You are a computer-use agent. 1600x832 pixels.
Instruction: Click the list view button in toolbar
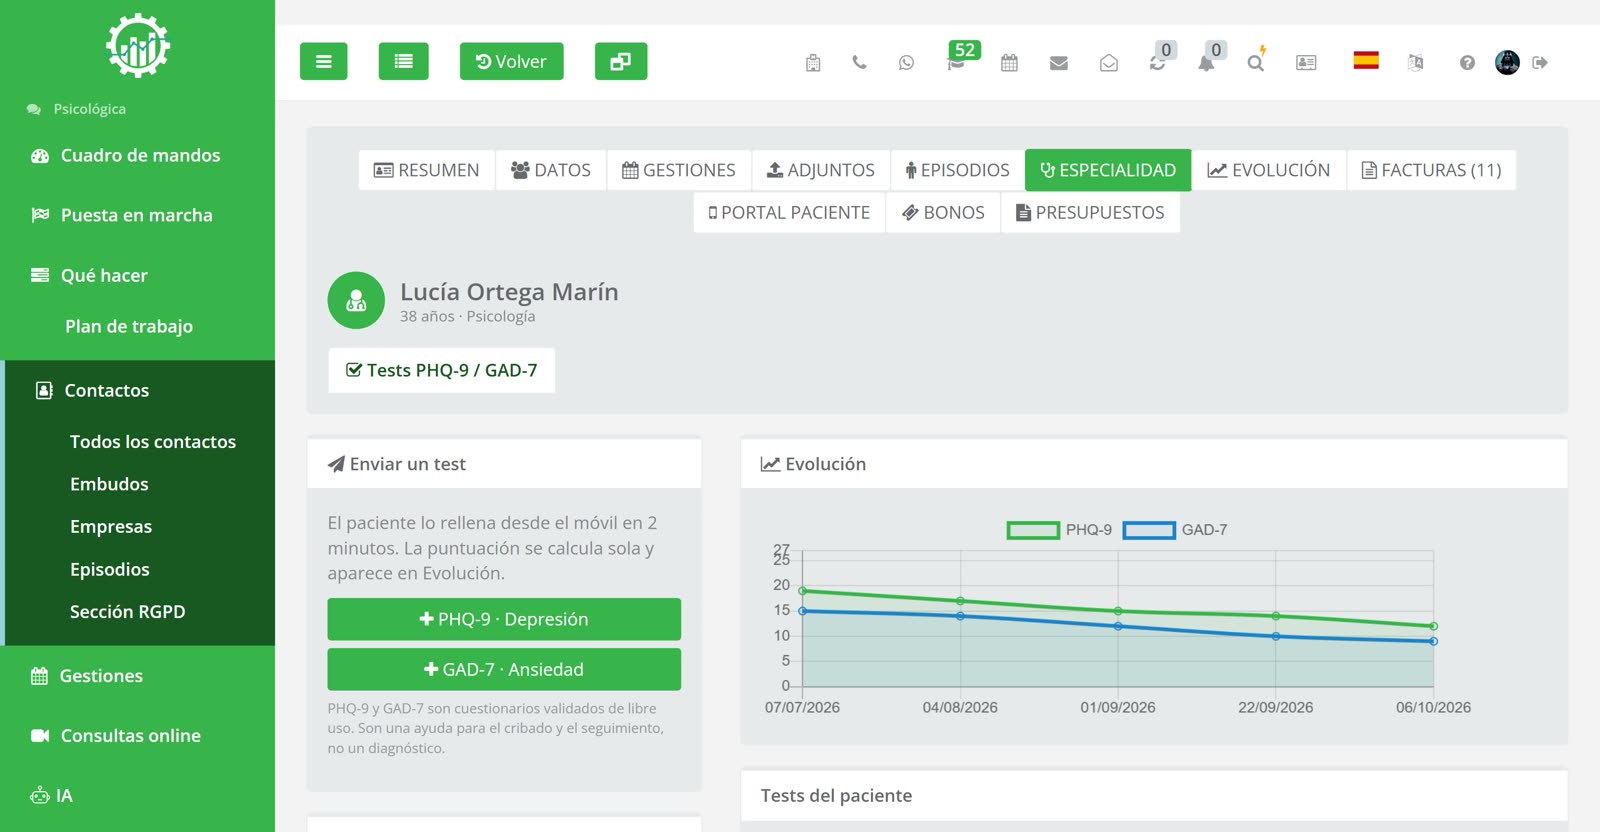click(403, 61)
